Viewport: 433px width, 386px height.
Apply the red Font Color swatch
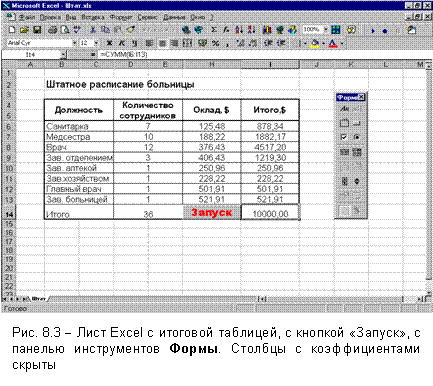(333, 43)
